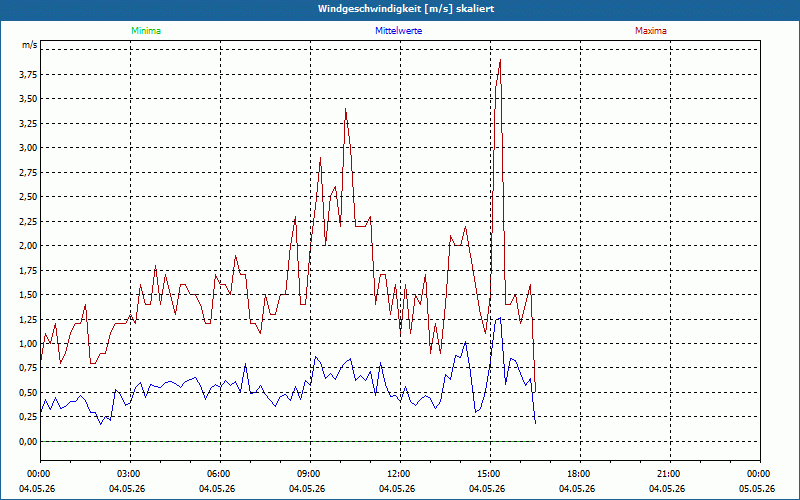The height and width of the screenshot is (500, 800).
Task: Click the y-axis value '2,00'
Action: click(28, 246)
